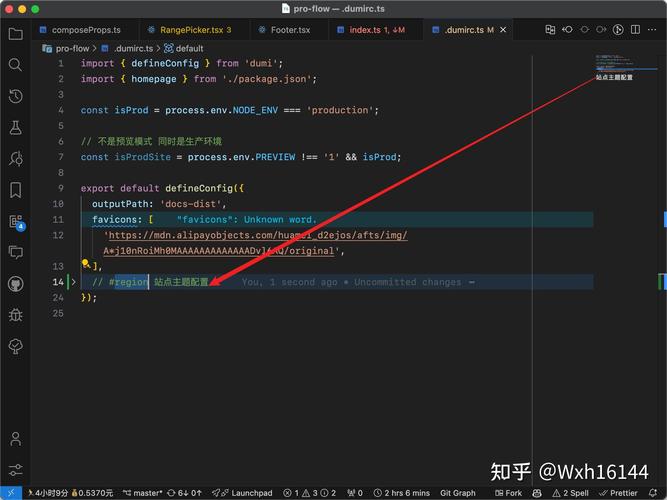This screenshot has height=500, width=667.
Task: Close the .dumirc.ts tab
Action: click(x=503, y=30)
